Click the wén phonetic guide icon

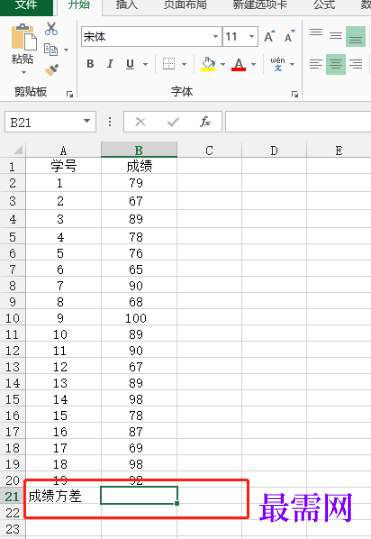click(277, 64)
